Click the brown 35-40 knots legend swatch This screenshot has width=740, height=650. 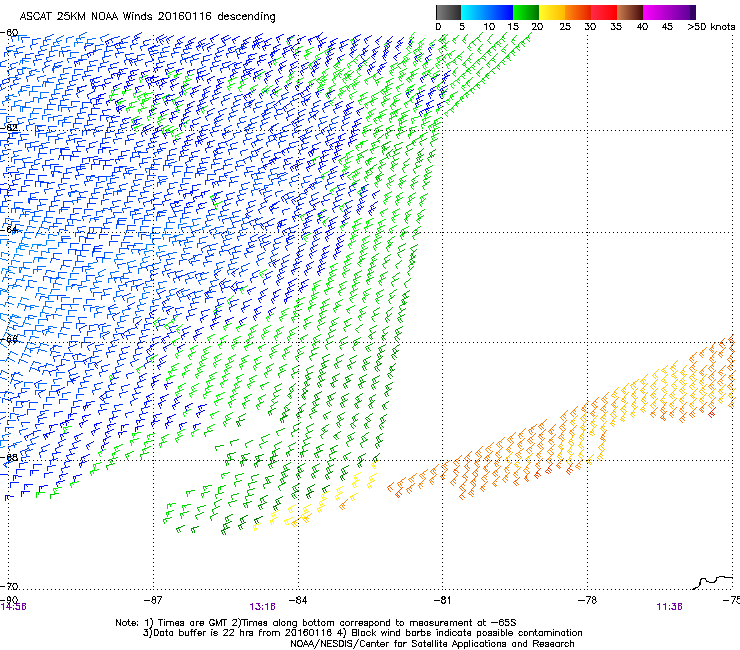point(630,12)
